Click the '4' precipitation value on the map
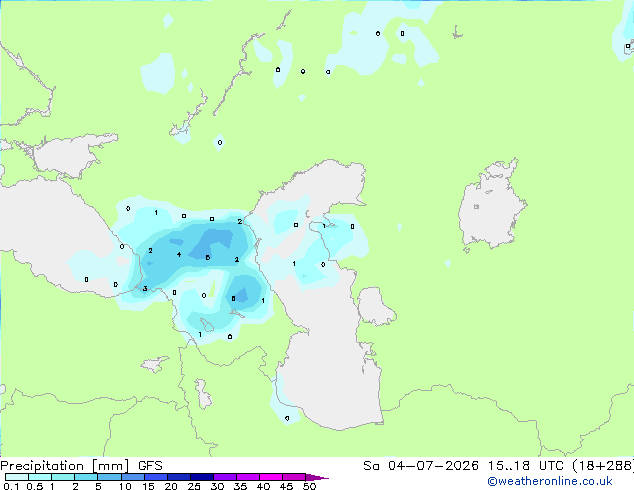The width and height of the screenshot is (634, 490). (x=179, y=254)
